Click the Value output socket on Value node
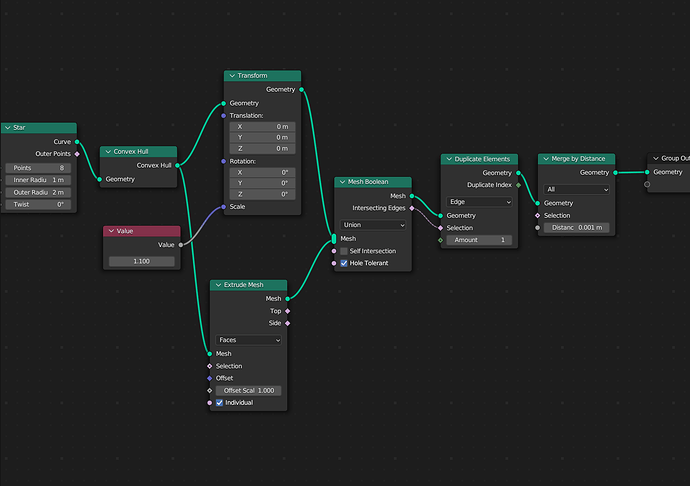The image size is (690, 486). pyautogui.click(x=181, y=245)
